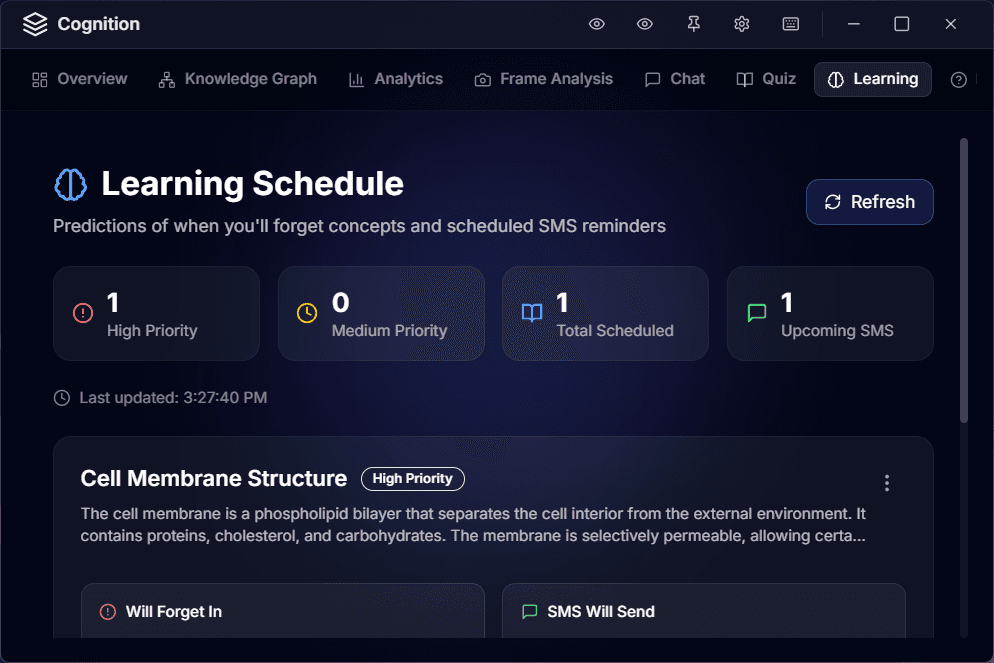Click the Cognition app logo icon
Screen dimensions: 994x663
tap(35, 24)
